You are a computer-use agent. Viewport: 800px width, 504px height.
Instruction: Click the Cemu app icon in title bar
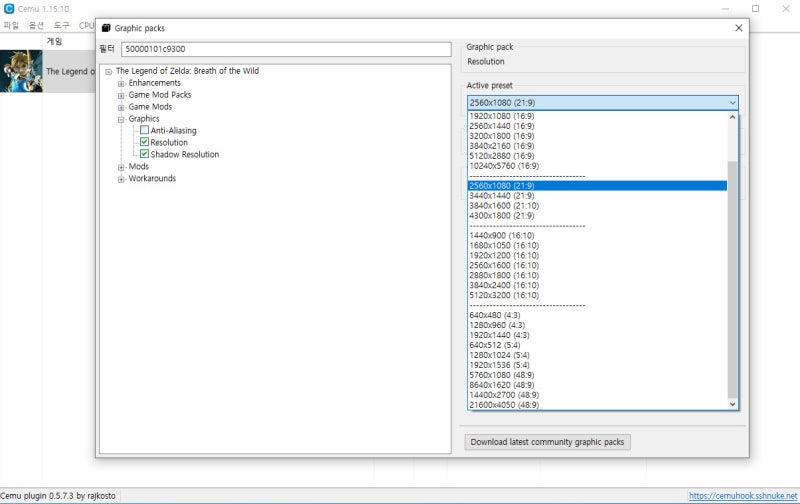click(9, 9)
